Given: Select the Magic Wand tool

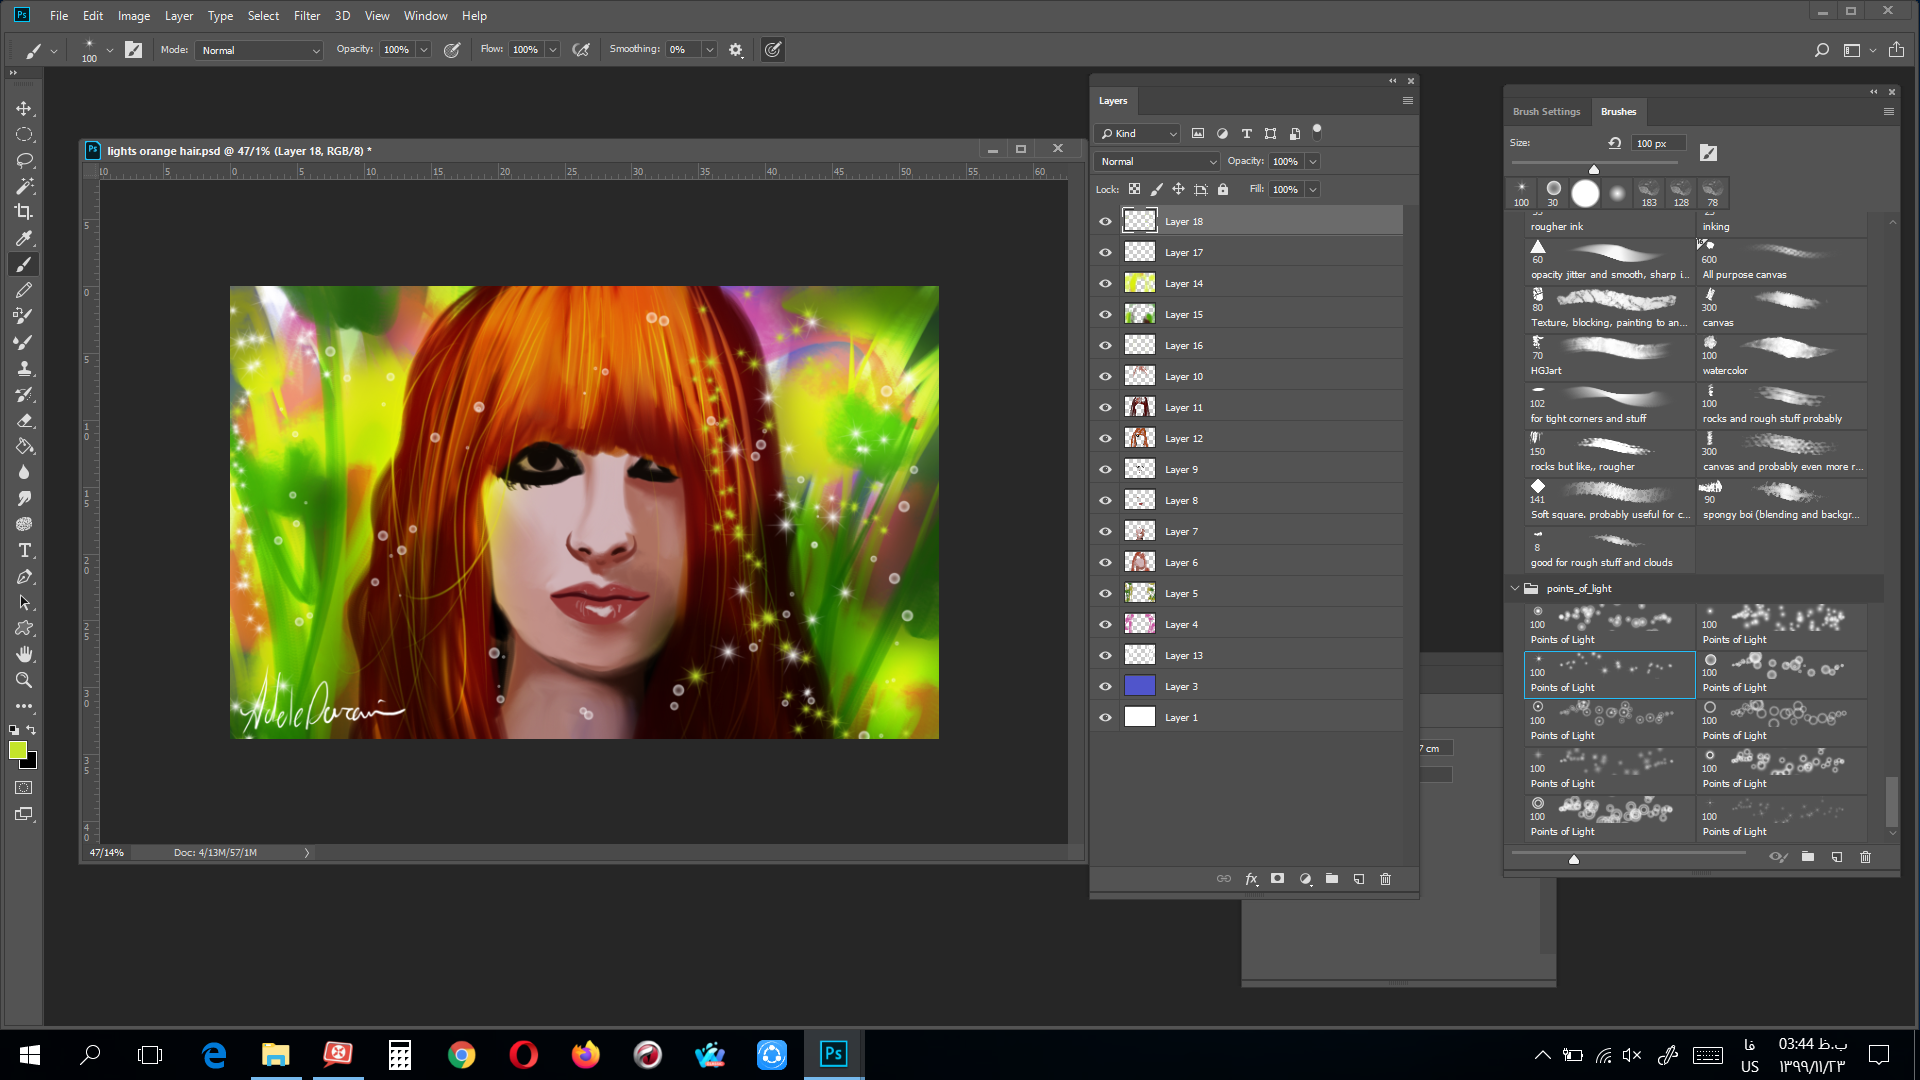Looking at the screenshot, I should click(24, 186).
